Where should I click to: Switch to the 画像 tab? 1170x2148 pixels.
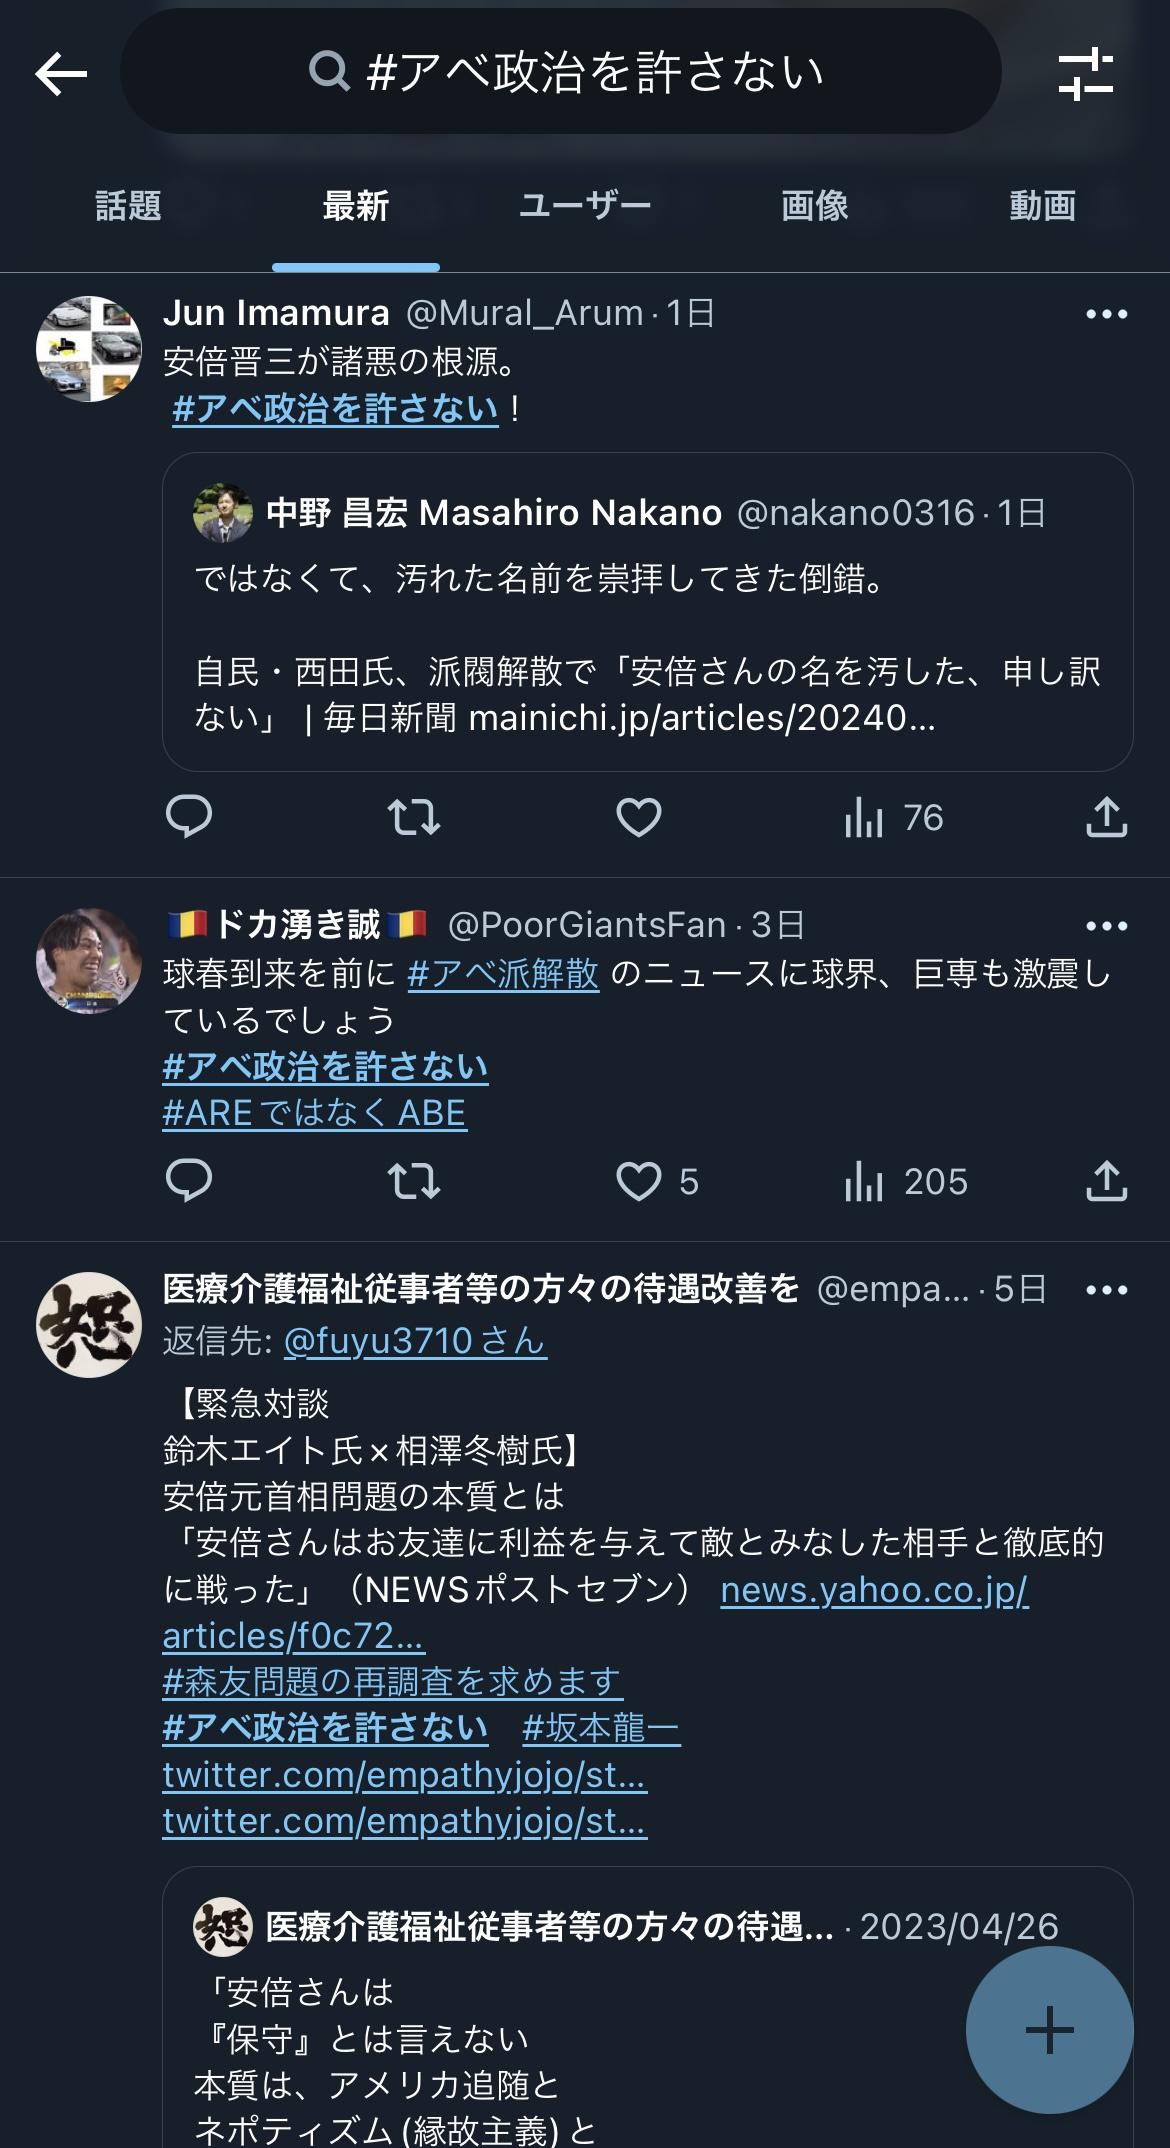(815, 206)
